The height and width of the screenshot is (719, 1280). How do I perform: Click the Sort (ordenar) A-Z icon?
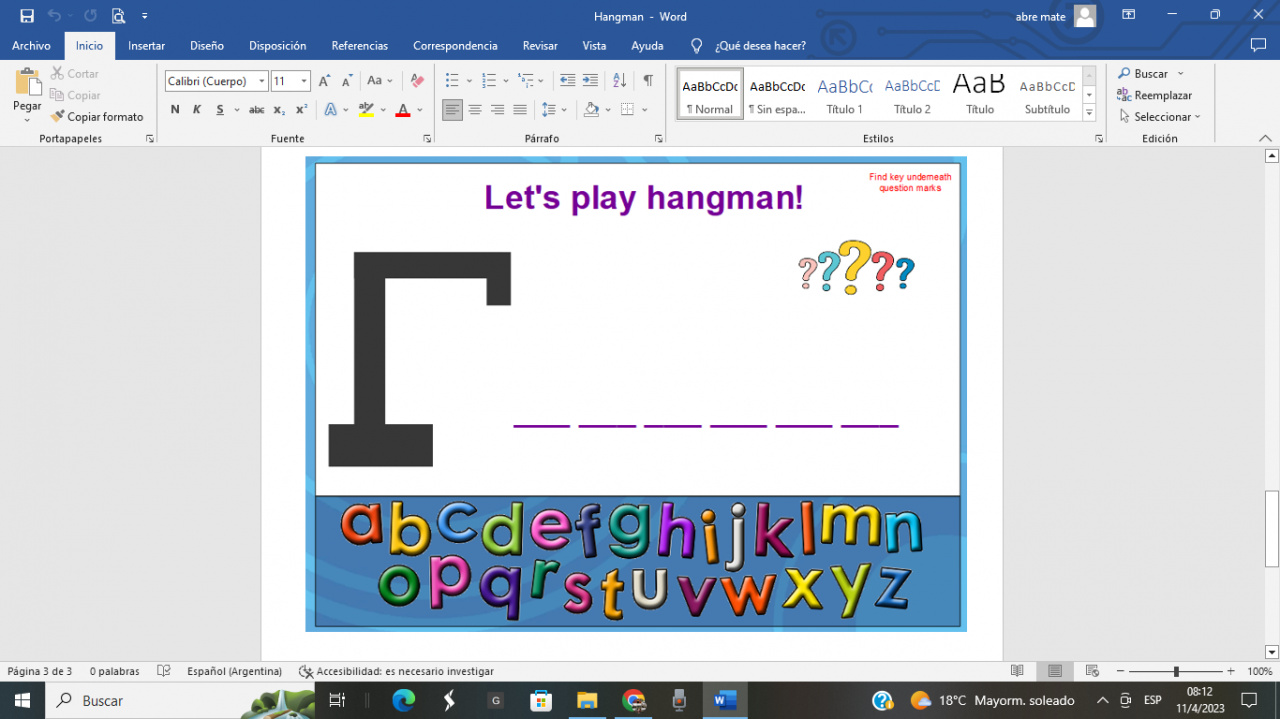point(619,80)
